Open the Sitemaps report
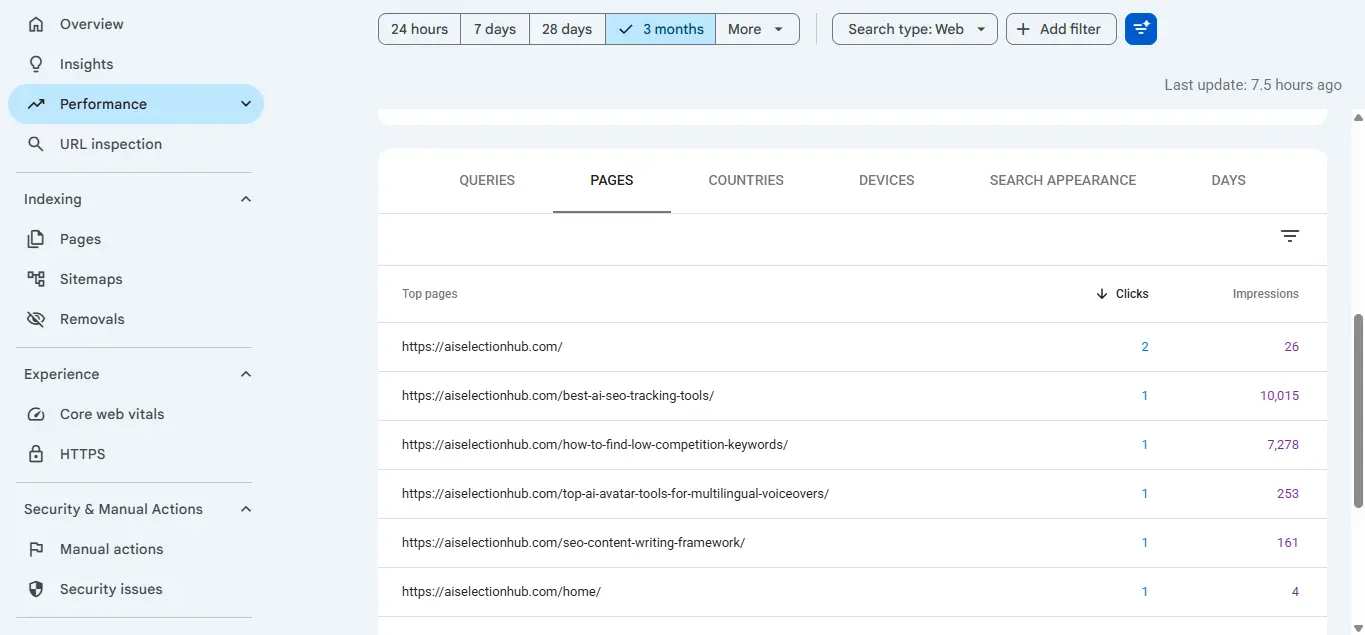This screenshot has height=635, width=1365. (91, 279)
